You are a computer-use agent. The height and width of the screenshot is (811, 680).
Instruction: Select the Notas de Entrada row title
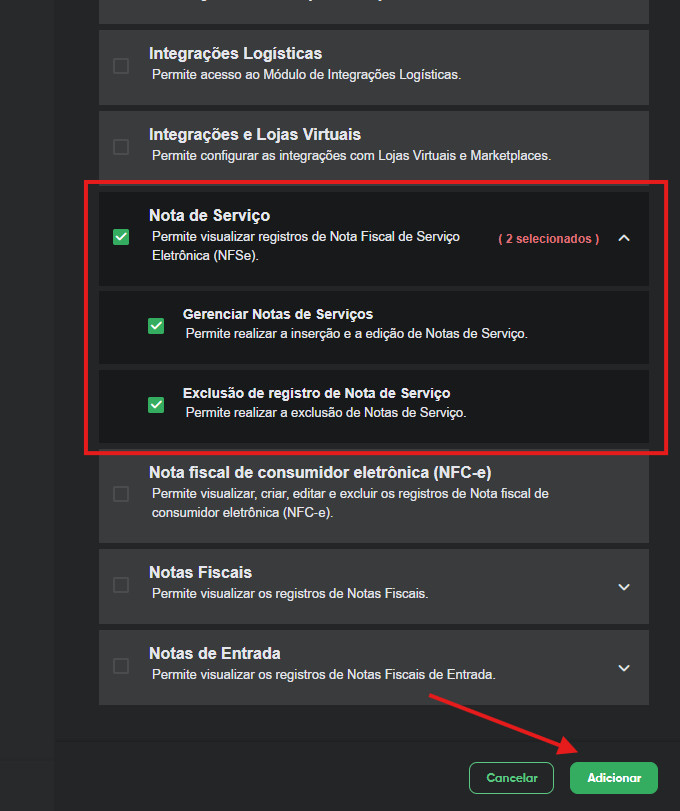[x=214, y=654]
